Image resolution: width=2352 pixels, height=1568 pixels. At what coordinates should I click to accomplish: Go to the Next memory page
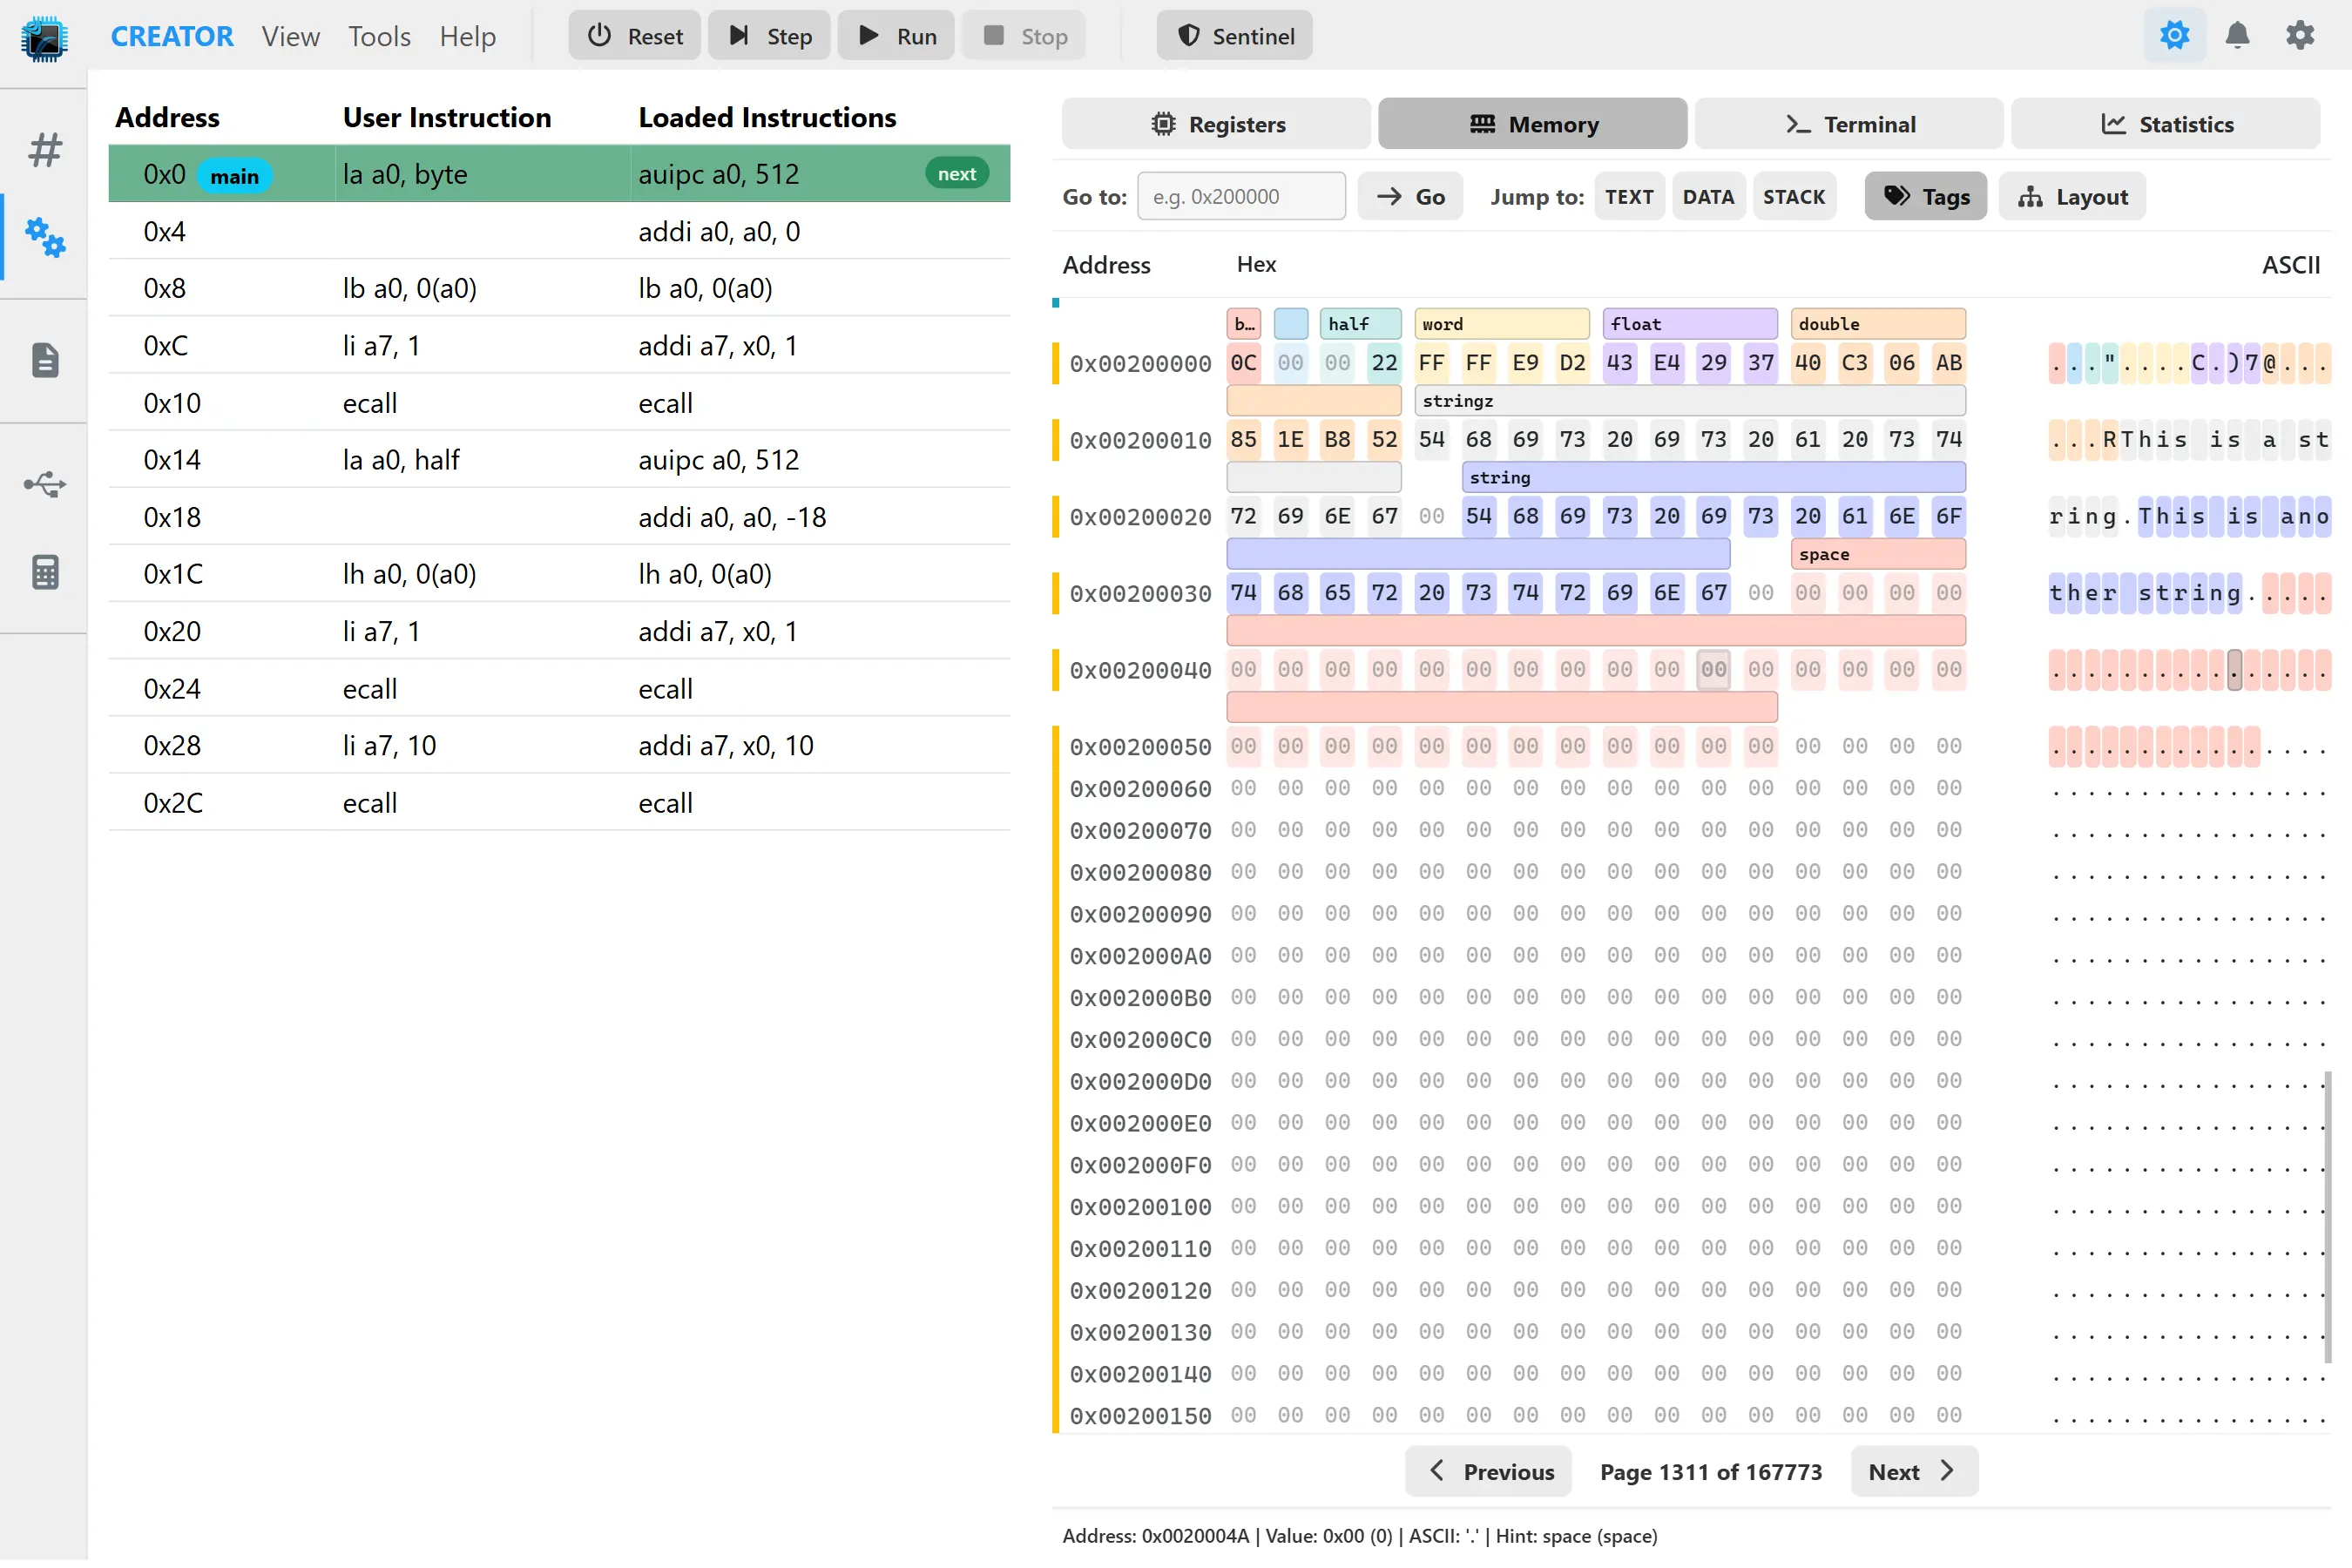pos(1914,1471)
